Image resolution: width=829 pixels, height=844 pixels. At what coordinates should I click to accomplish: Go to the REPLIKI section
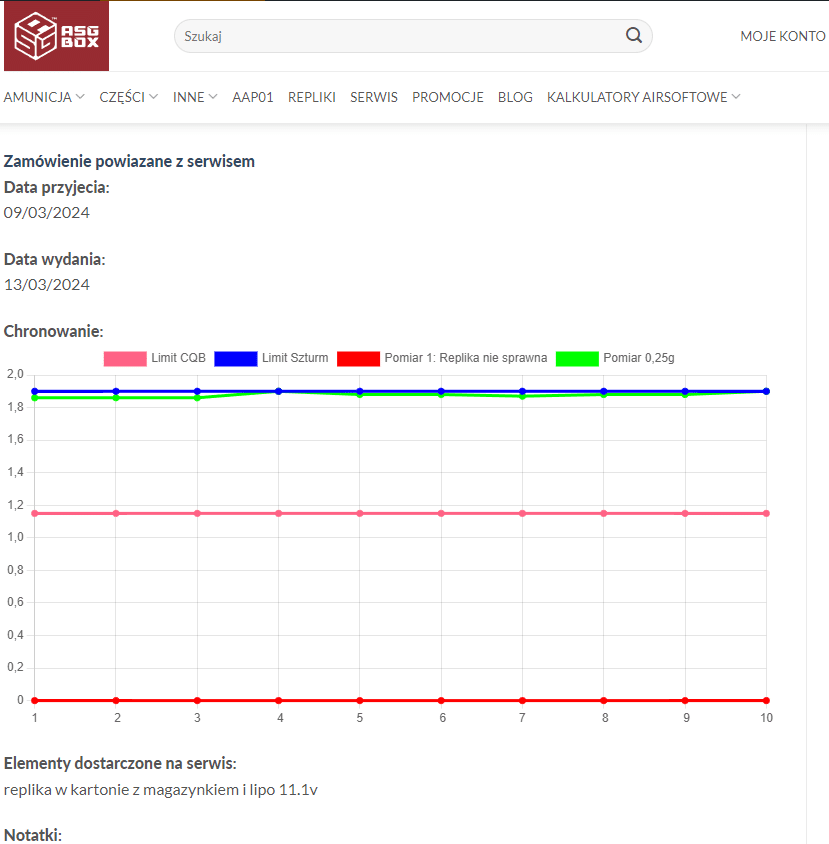click(x=312, y=97)
